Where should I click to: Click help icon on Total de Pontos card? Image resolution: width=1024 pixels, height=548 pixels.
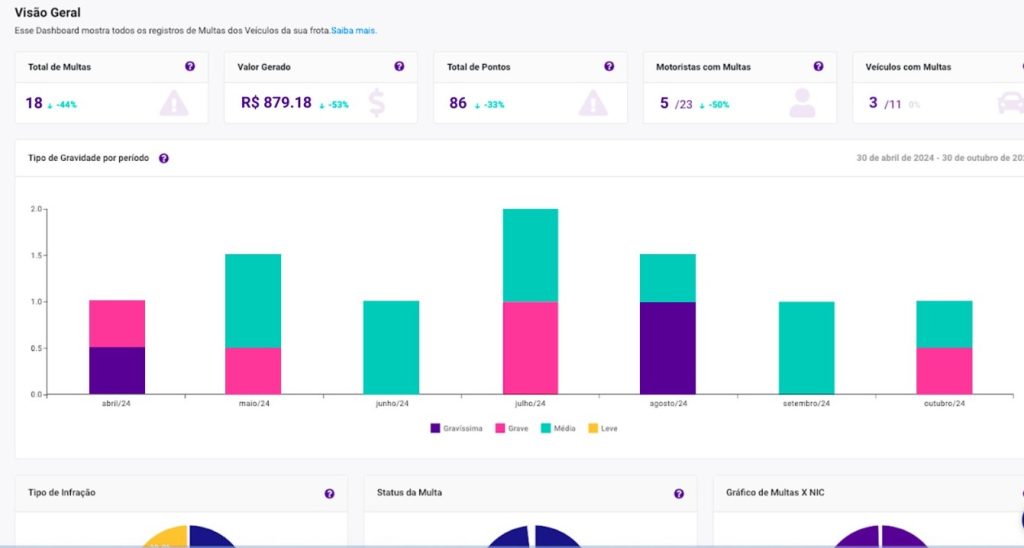point(609,66)
